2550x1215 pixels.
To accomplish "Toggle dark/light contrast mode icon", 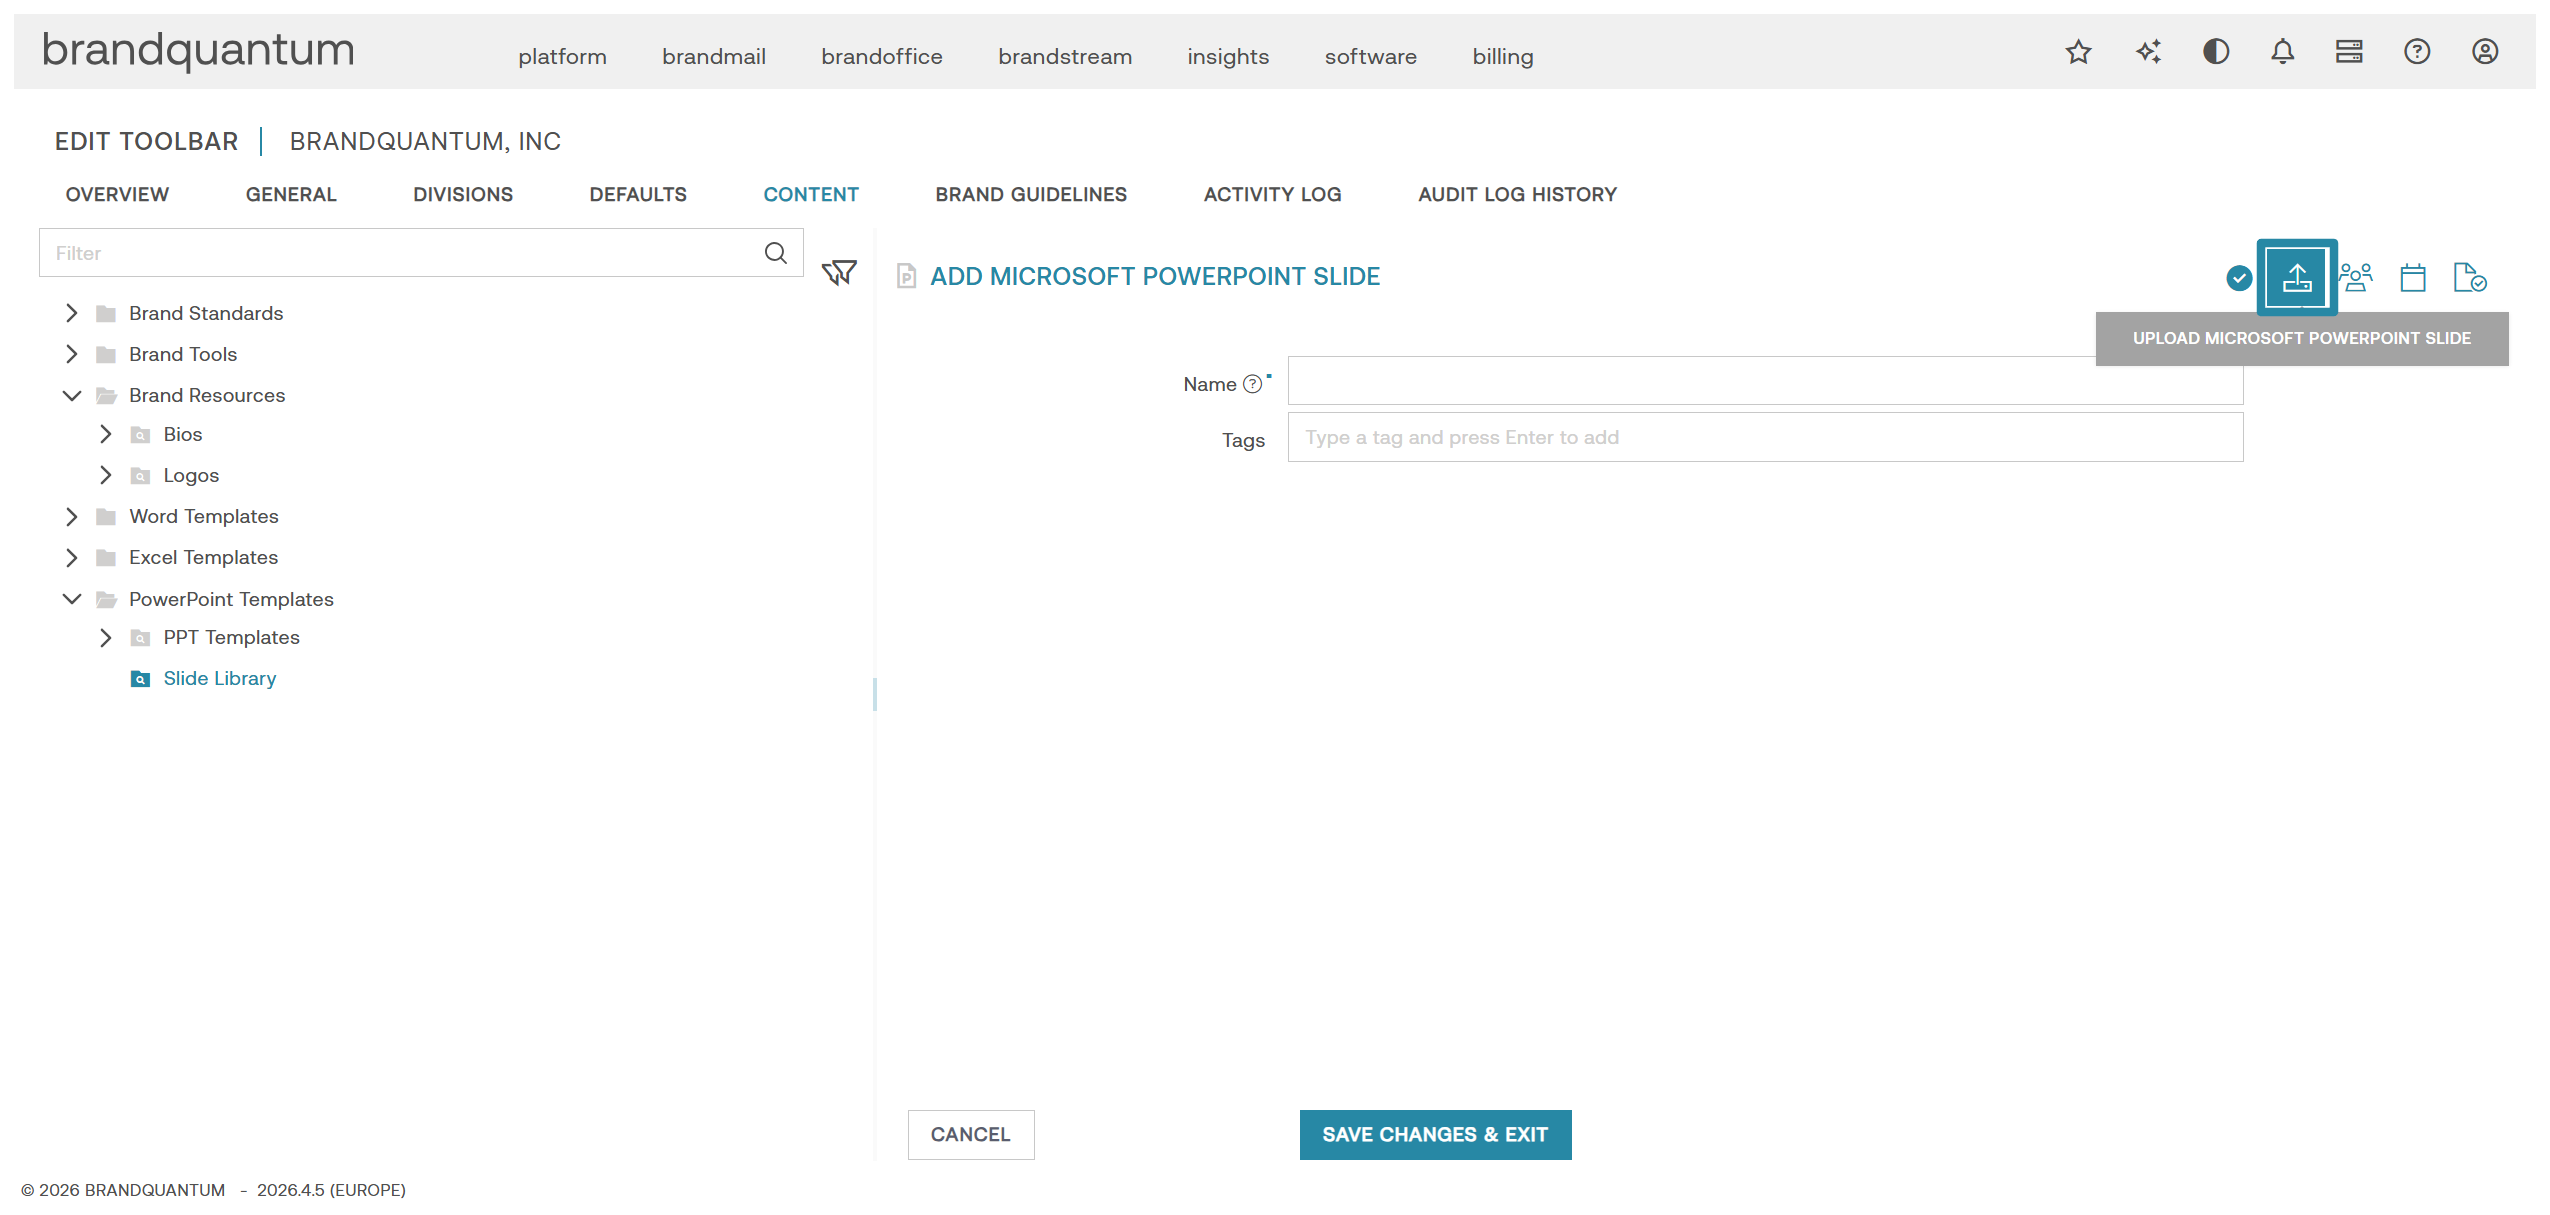I will [2216, 52].
